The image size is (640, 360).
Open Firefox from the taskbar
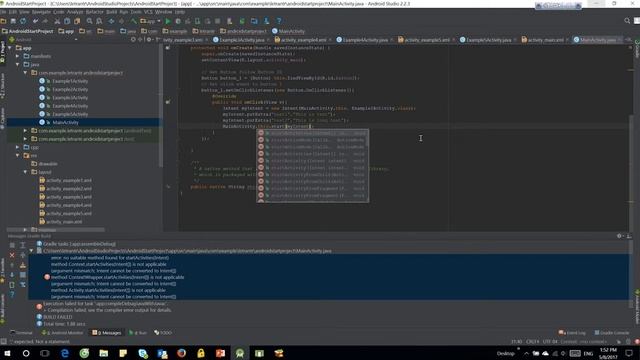(182, 353)
